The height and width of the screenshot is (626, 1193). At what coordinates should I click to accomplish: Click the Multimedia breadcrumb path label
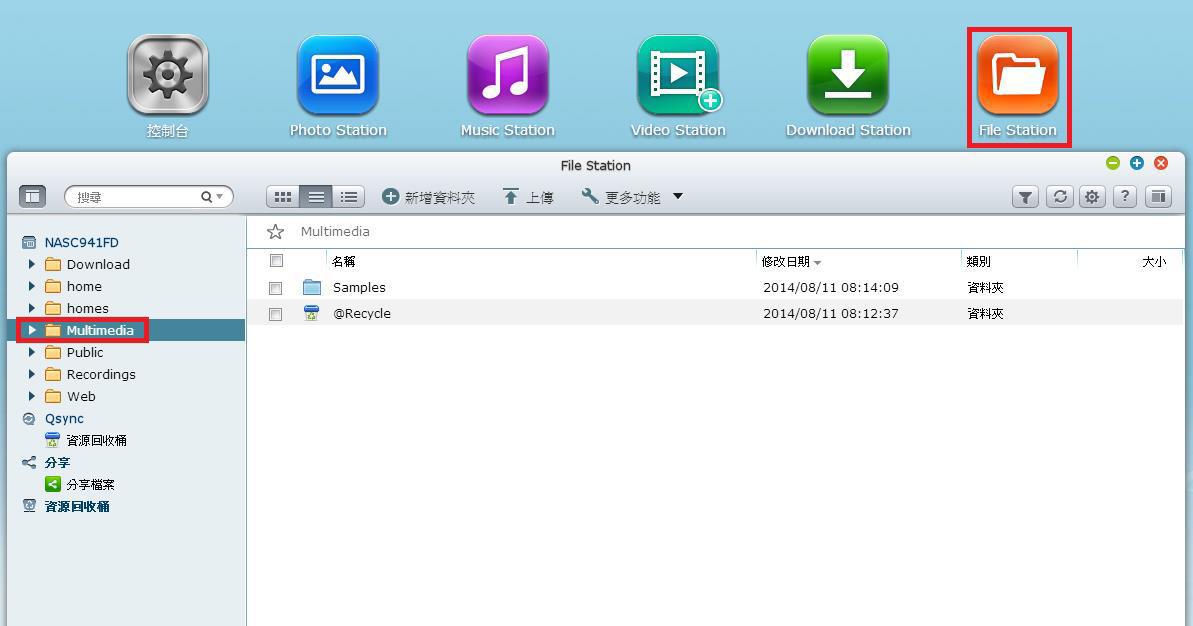click(x=335, y=232)
